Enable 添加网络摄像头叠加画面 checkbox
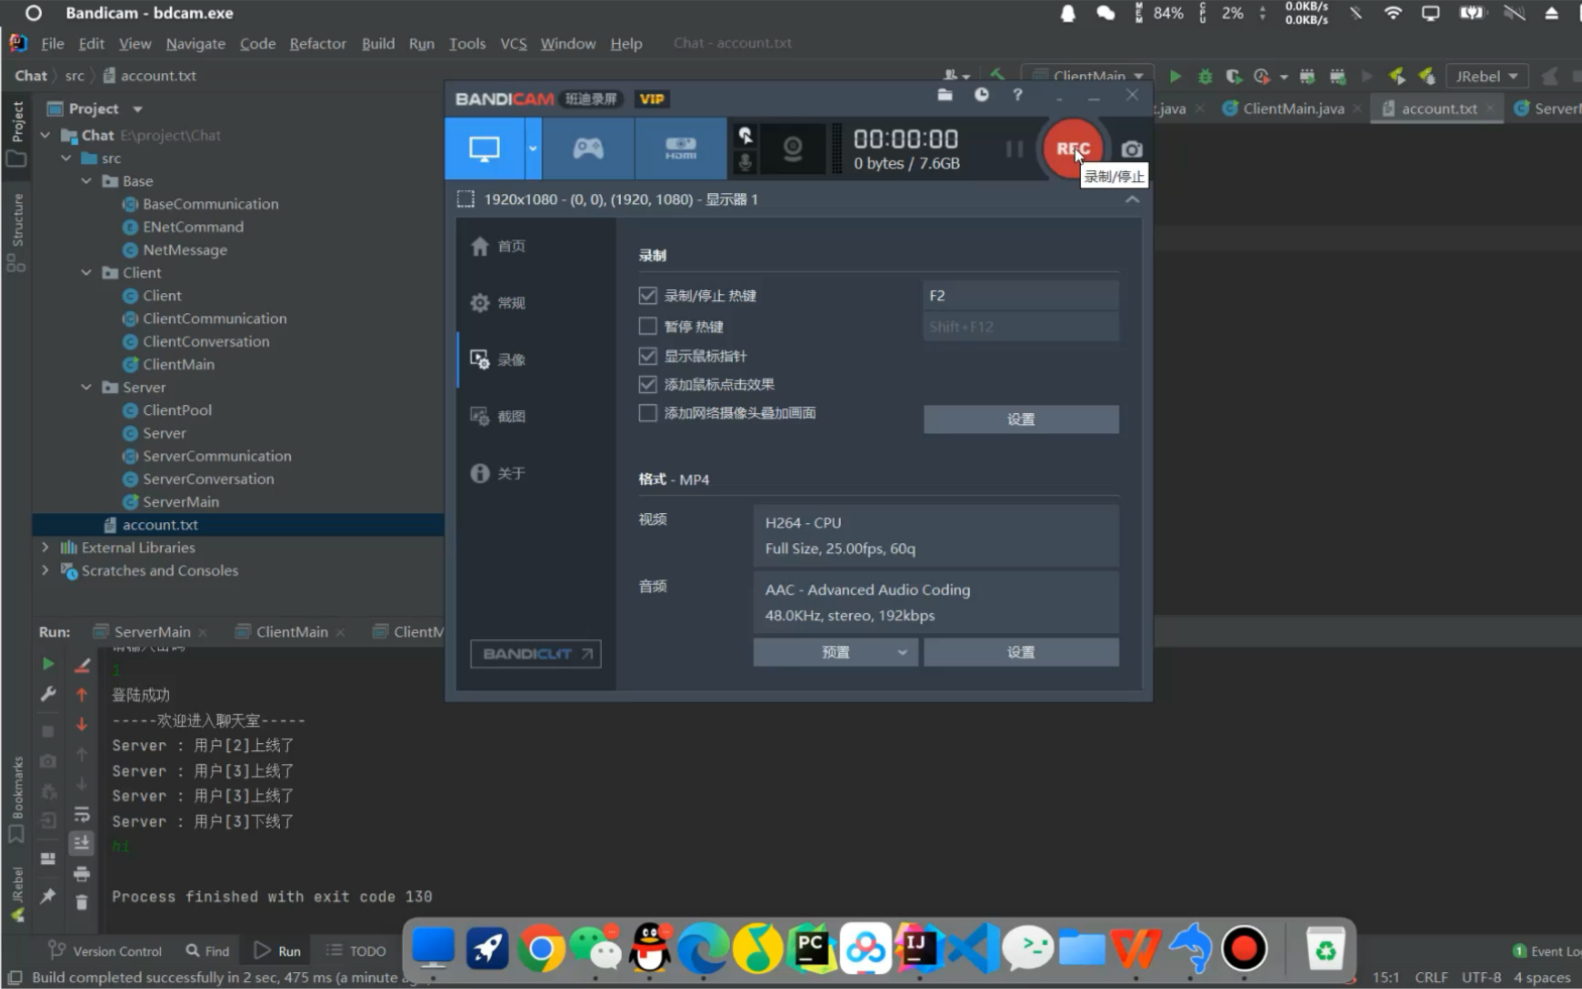Viewport: 1582px width, 989px height. (x=648, y=413)
